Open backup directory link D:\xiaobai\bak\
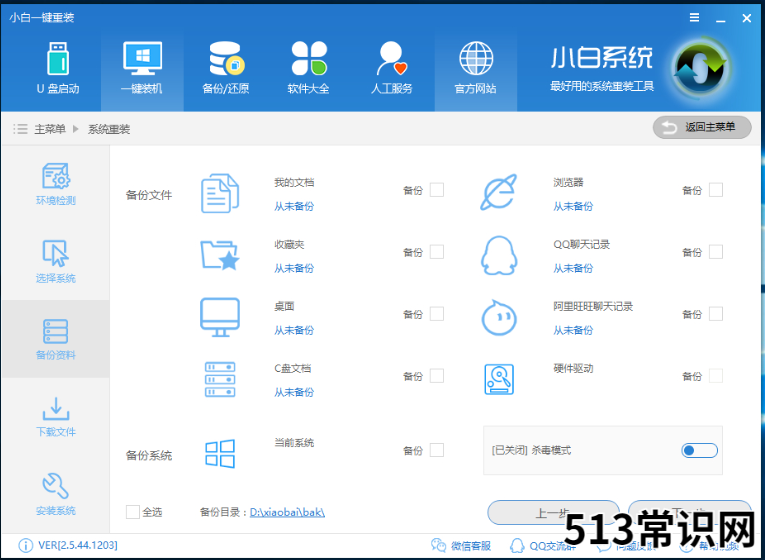The image size is (765, 560). [287, 512]
